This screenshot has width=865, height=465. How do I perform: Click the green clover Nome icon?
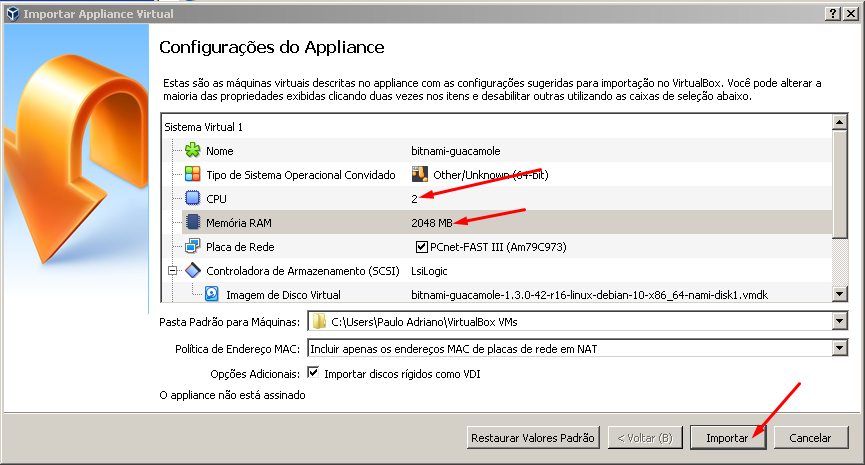point(193,151)
